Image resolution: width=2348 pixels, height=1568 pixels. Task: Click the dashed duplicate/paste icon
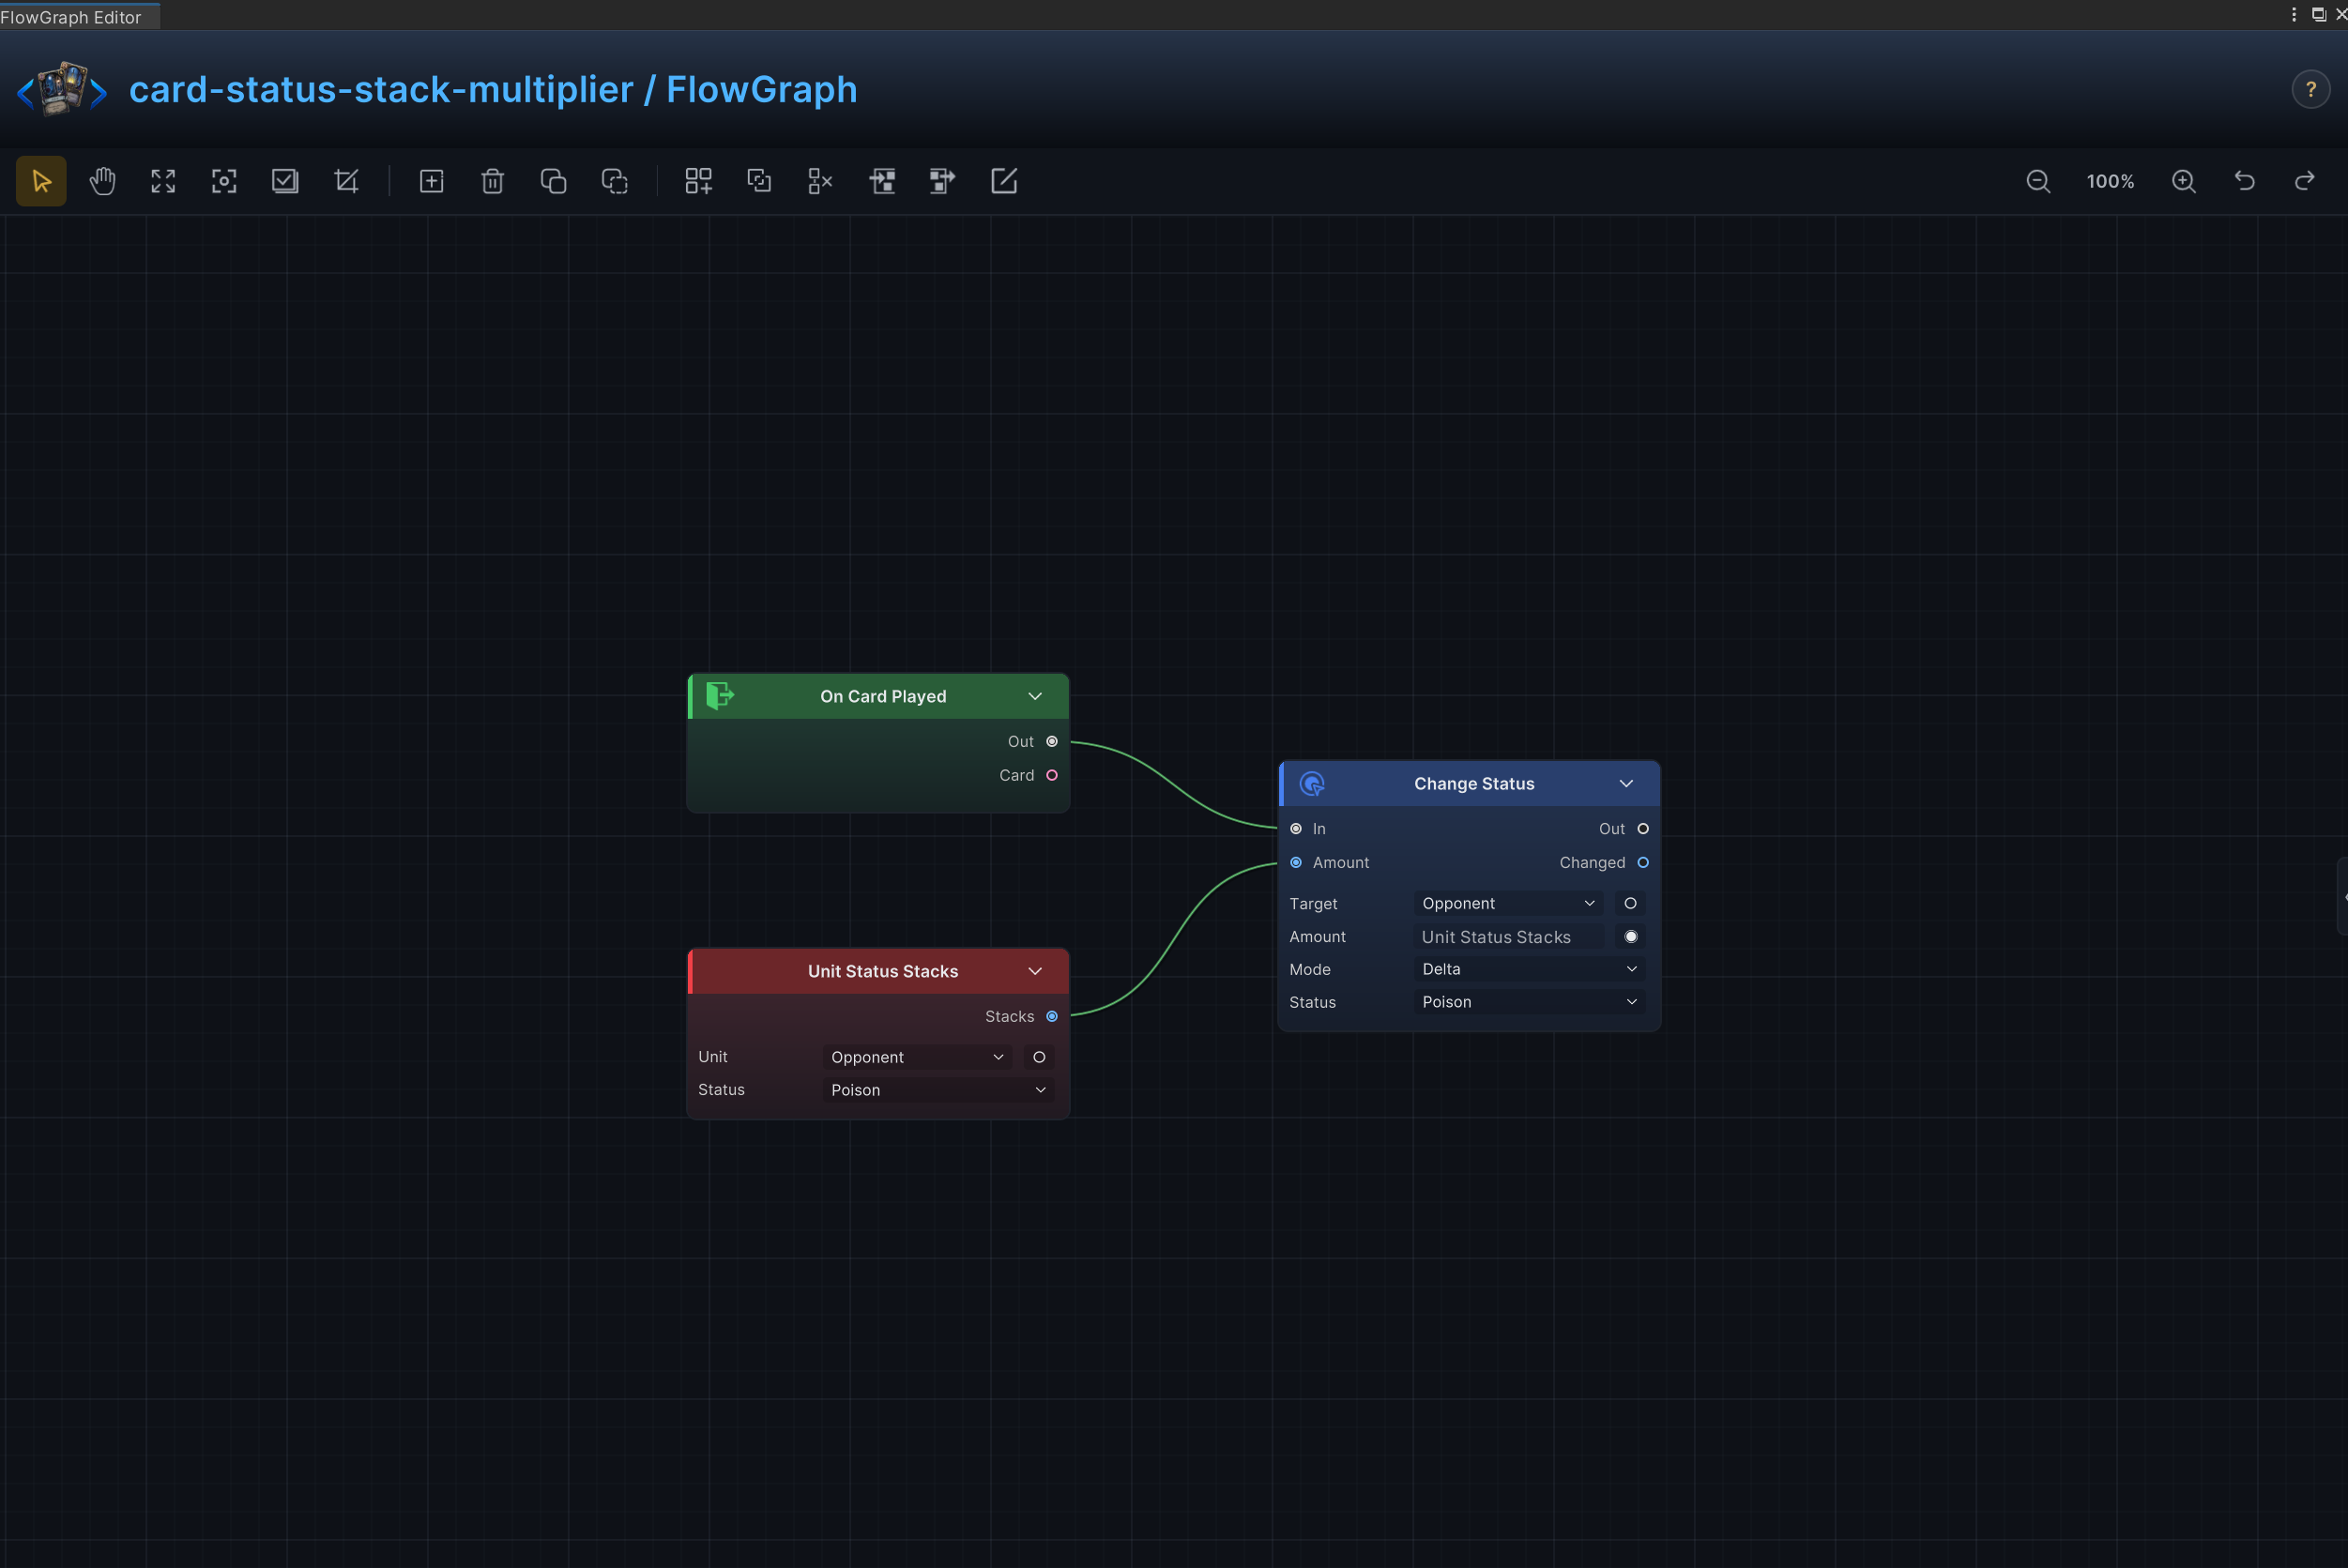[614, 181]
